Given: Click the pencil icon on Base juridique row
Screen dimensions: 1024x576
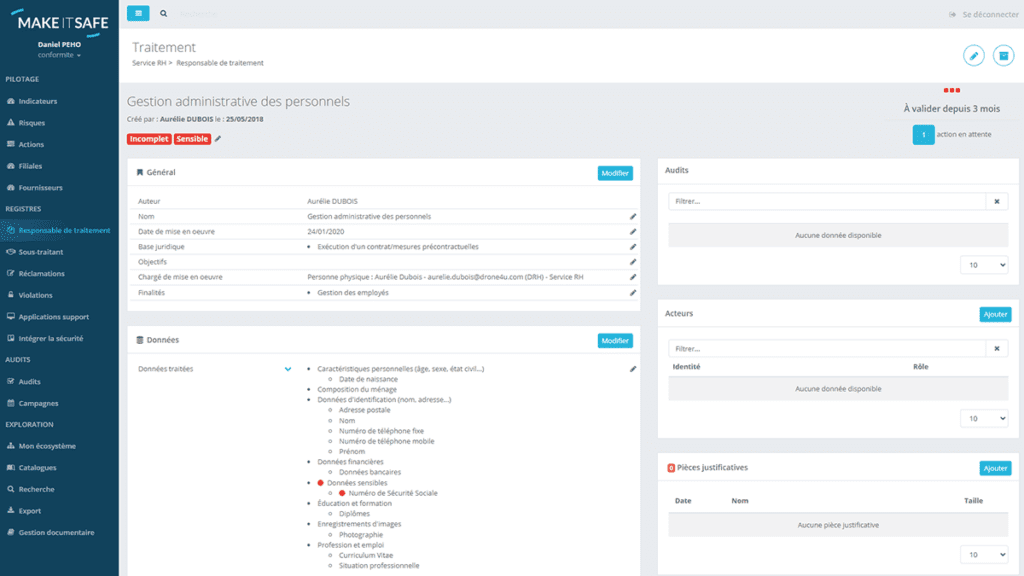Looking at the screenshot, I should pos(633,247).
